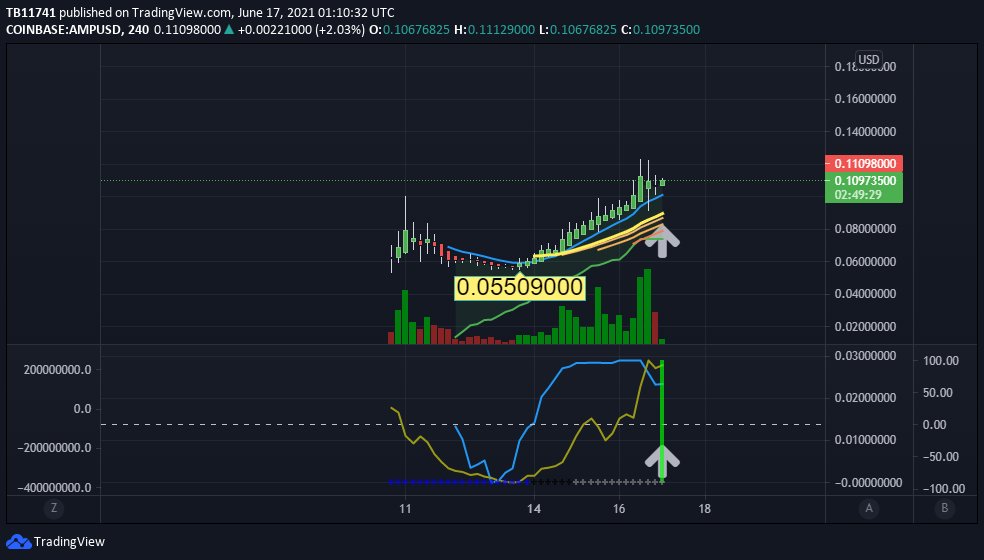Screen dimensions: 984x560
Task: Click the date label 18 on time axis
Action: 705,509
